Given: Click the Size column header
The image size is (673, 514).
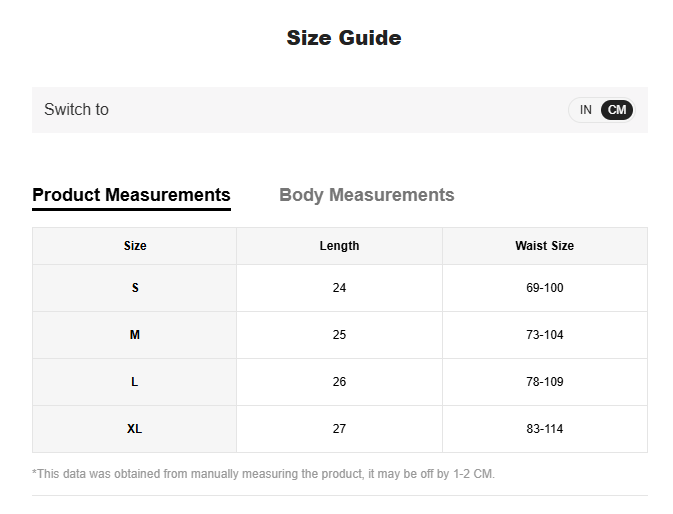Looking at the screenshot, I should 135,246.
